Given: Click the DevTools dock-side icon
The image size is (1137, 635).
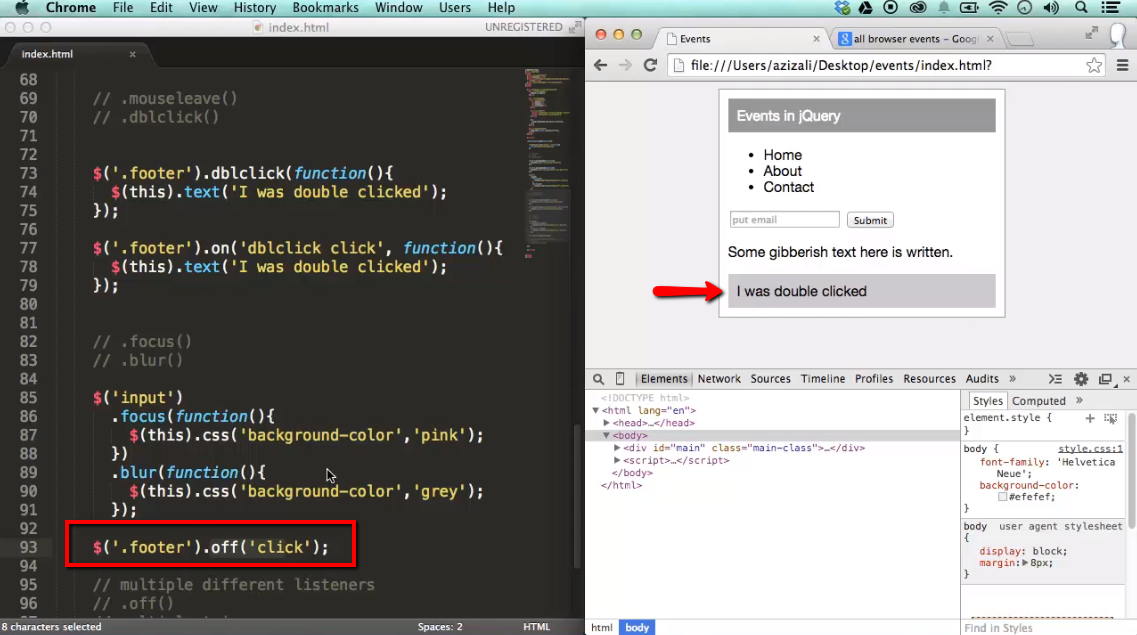Looking at the screenshot, I should point(1105,379).
